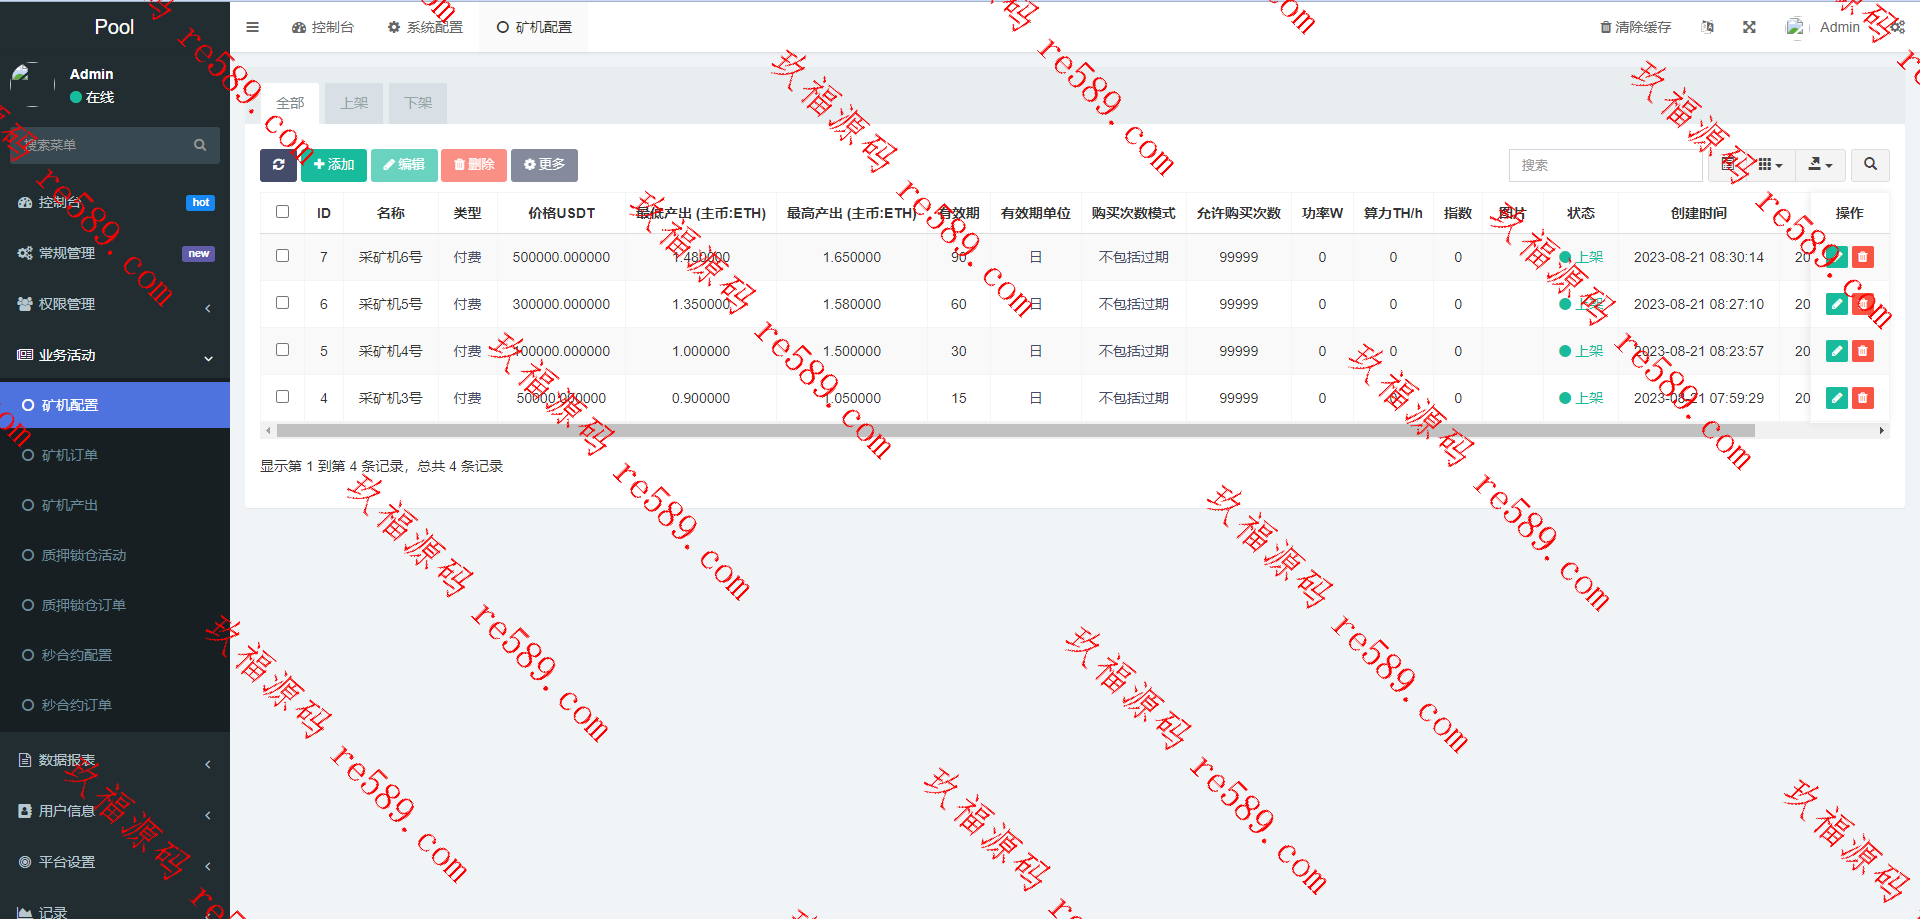Open 质押锁仓订单 in the sidebar
1920x919 pixels.
pos(115,605)
